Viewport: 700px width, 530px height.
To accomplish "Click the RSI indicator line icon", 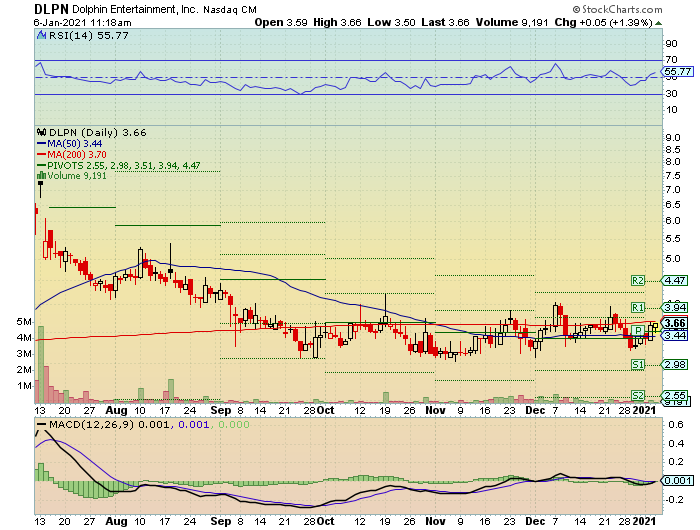I will point(42,35).
